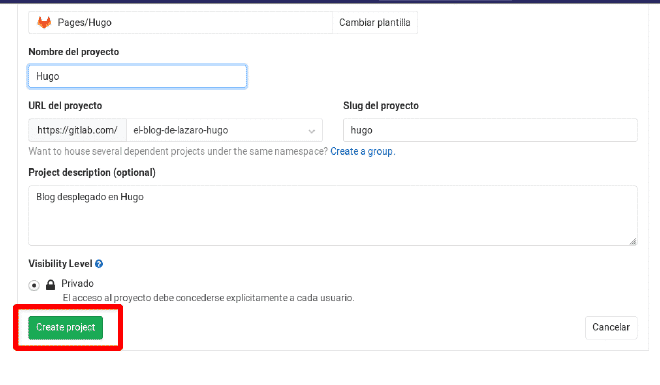Cancel with the Cancelar button
This screenshot has height=385, width=660.
[611, 327]
